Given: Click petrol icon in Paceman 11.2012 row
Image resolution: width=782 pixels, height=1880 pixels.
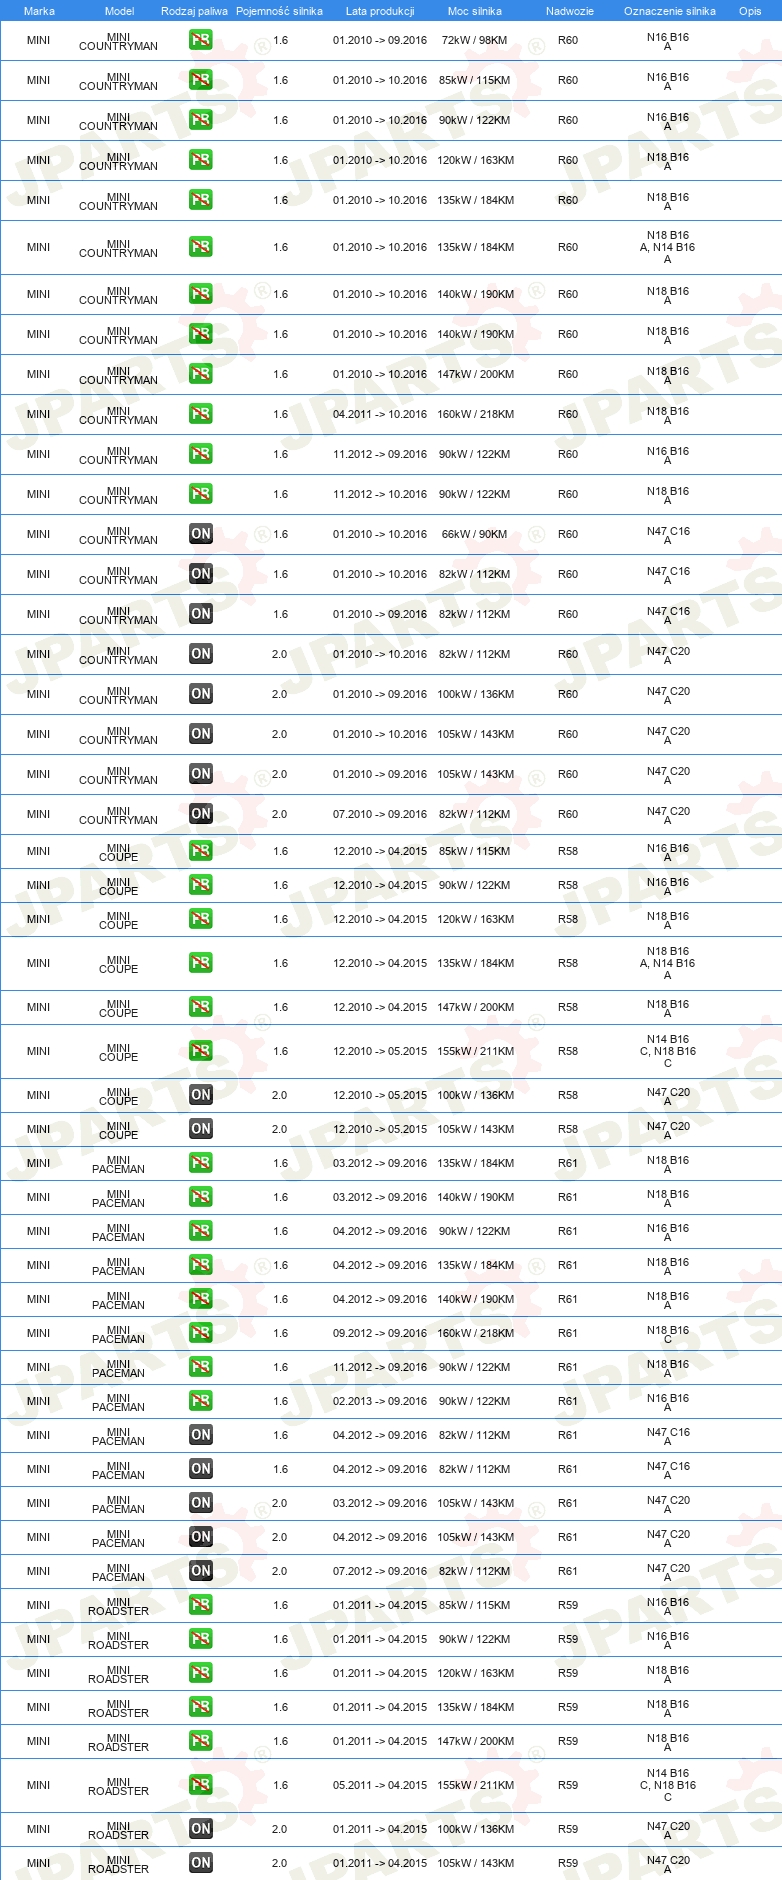Looking at the screenshot, I should pyautogui.click(x=201, y=1367).
